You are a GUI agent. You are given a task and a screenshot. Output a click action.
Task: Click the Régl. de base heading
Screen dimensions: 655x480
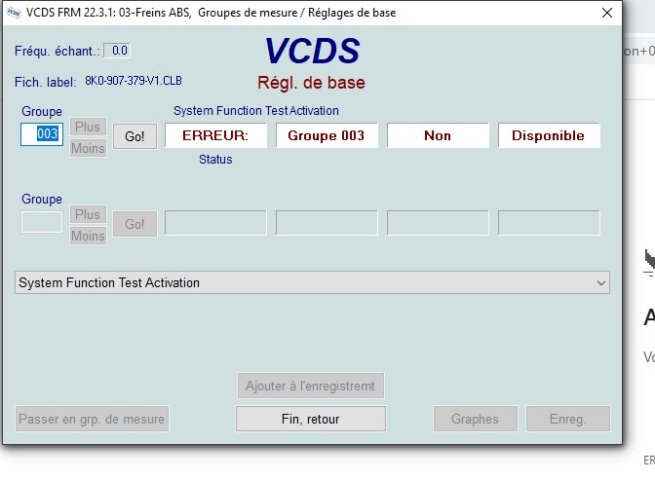[x=311, y=83]
